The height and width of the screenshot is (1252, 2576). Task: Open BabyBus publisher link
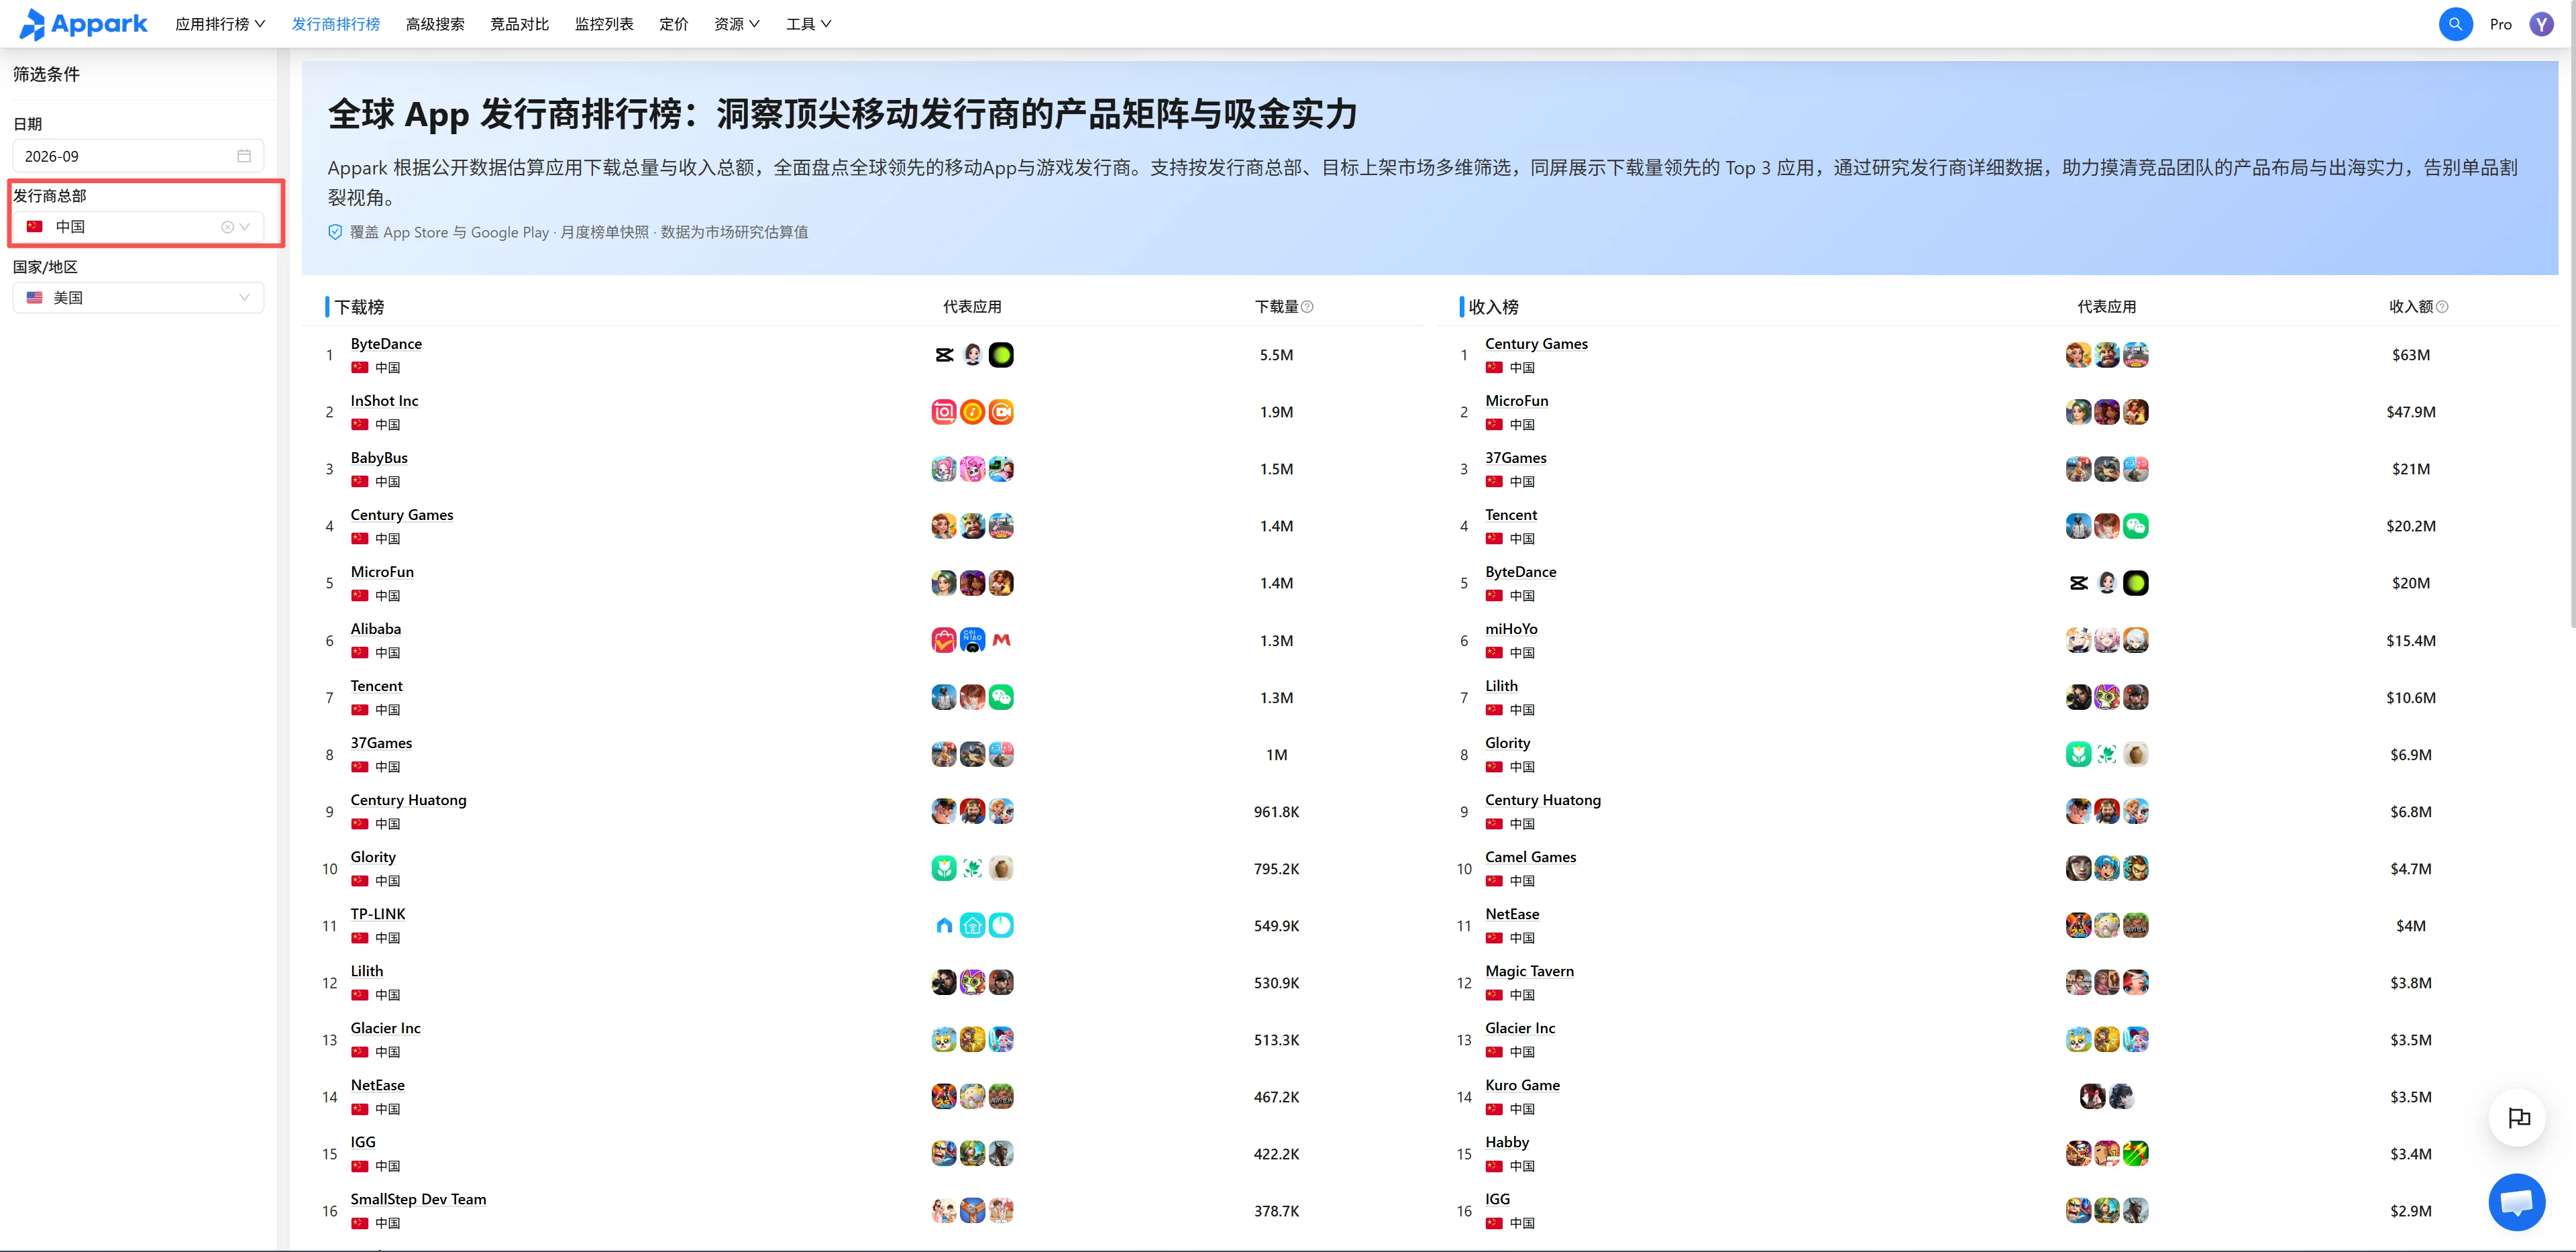tap(379, 458)
